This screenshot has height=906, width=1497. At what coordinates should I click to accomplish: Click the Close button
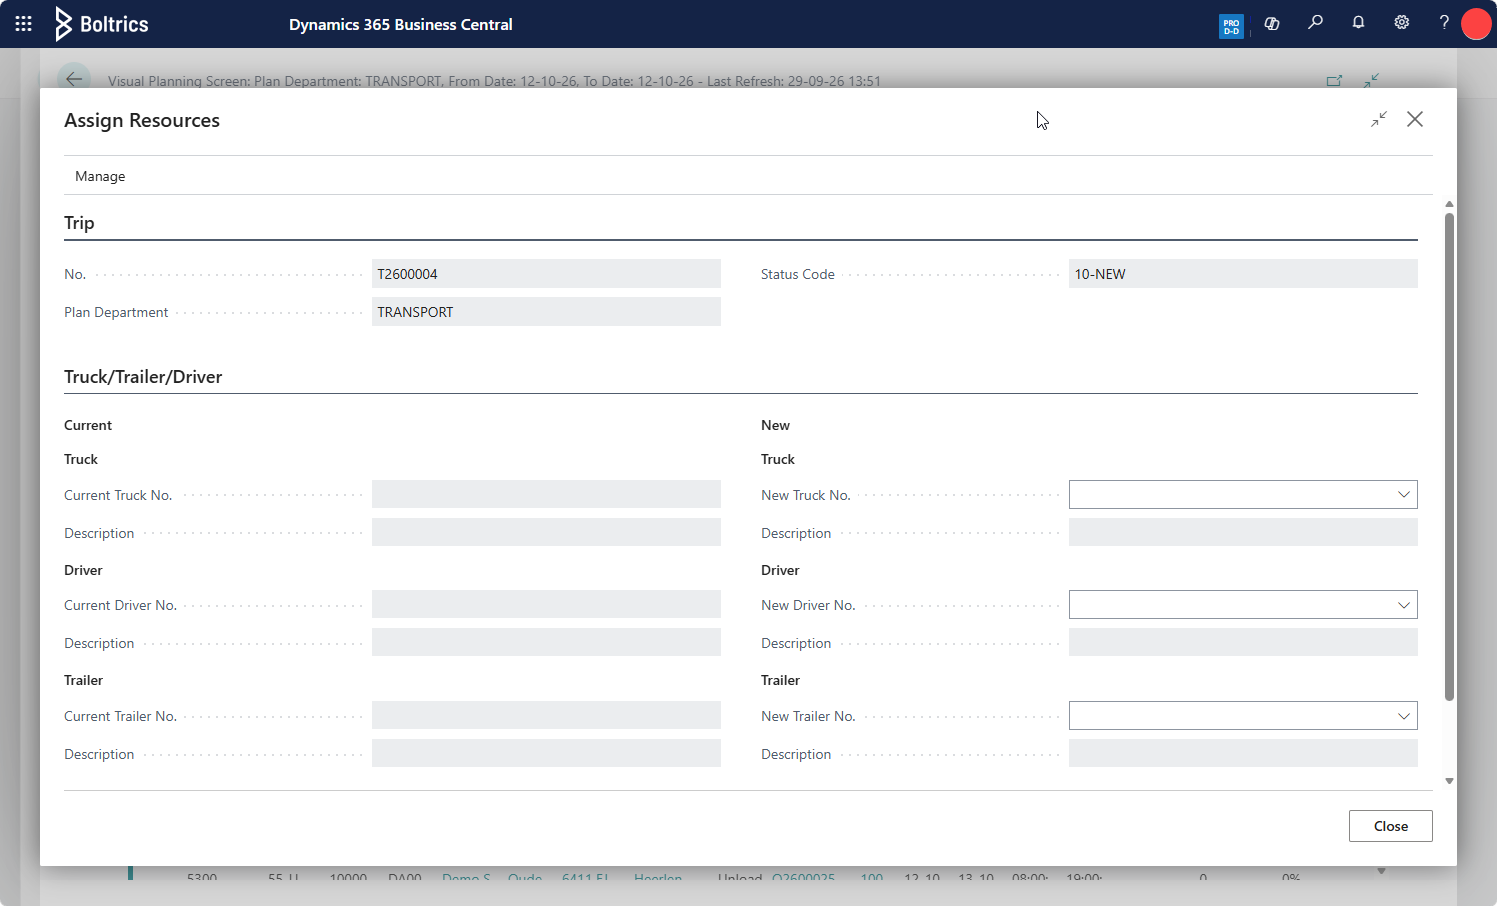(x=1391, y=826)
